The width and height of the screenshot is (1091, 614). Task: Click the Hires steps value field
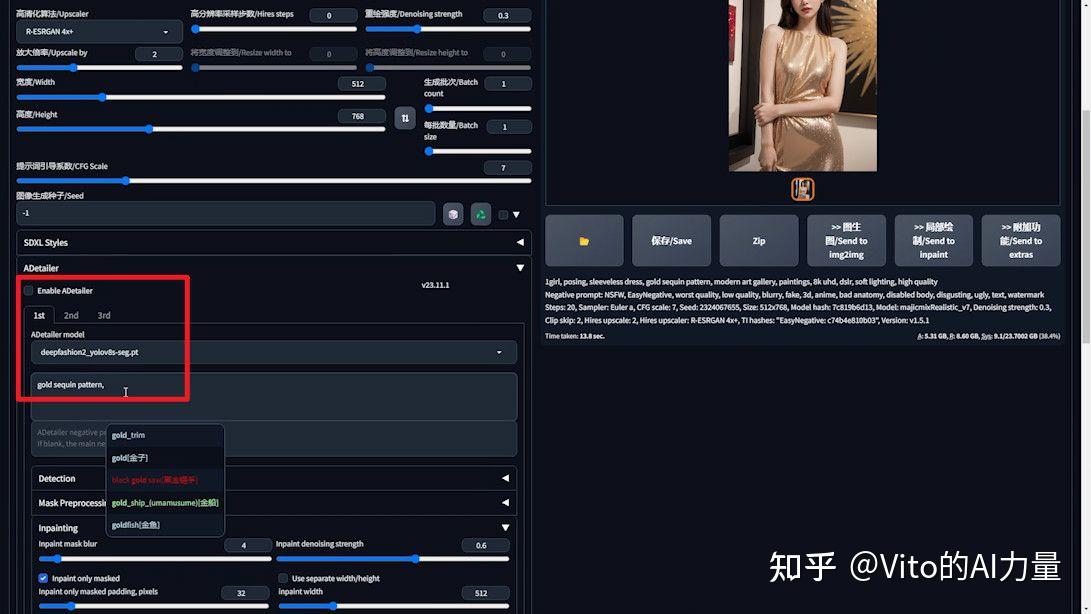coord(333,15)
